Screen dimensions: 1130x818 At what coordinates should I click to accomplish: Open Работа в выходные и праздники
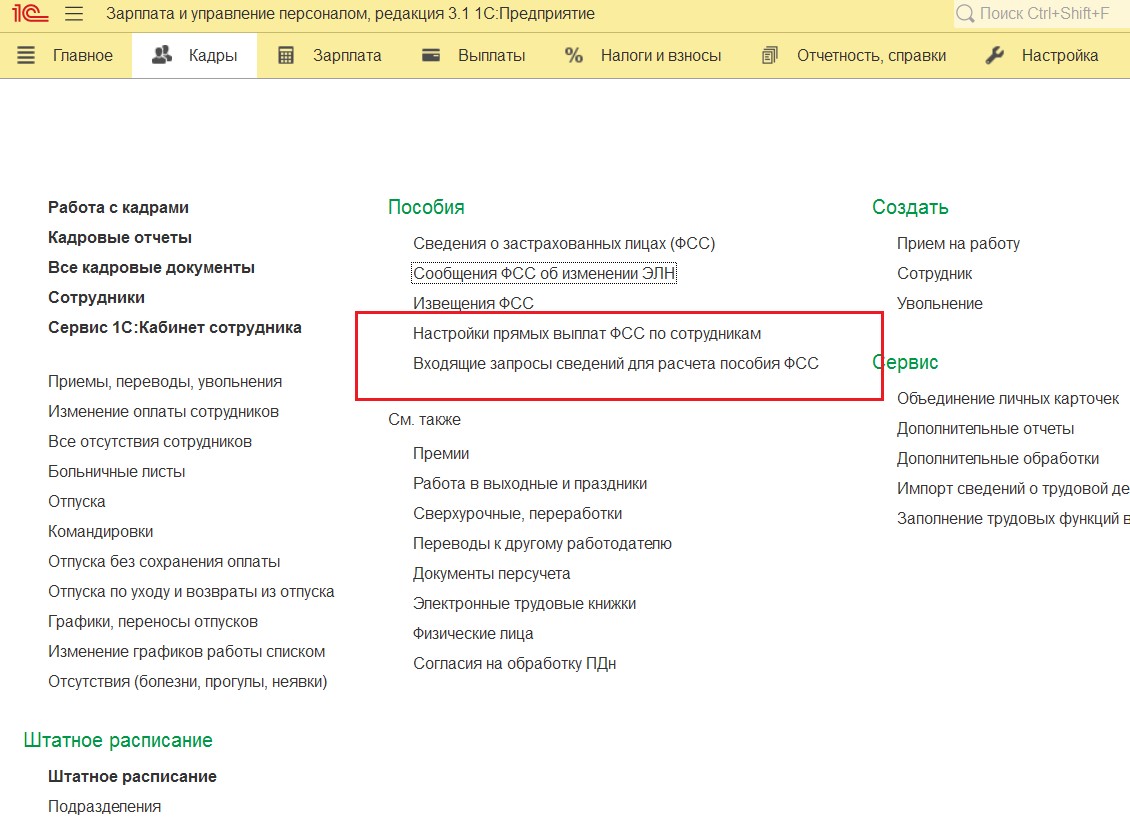click(530, 484)
